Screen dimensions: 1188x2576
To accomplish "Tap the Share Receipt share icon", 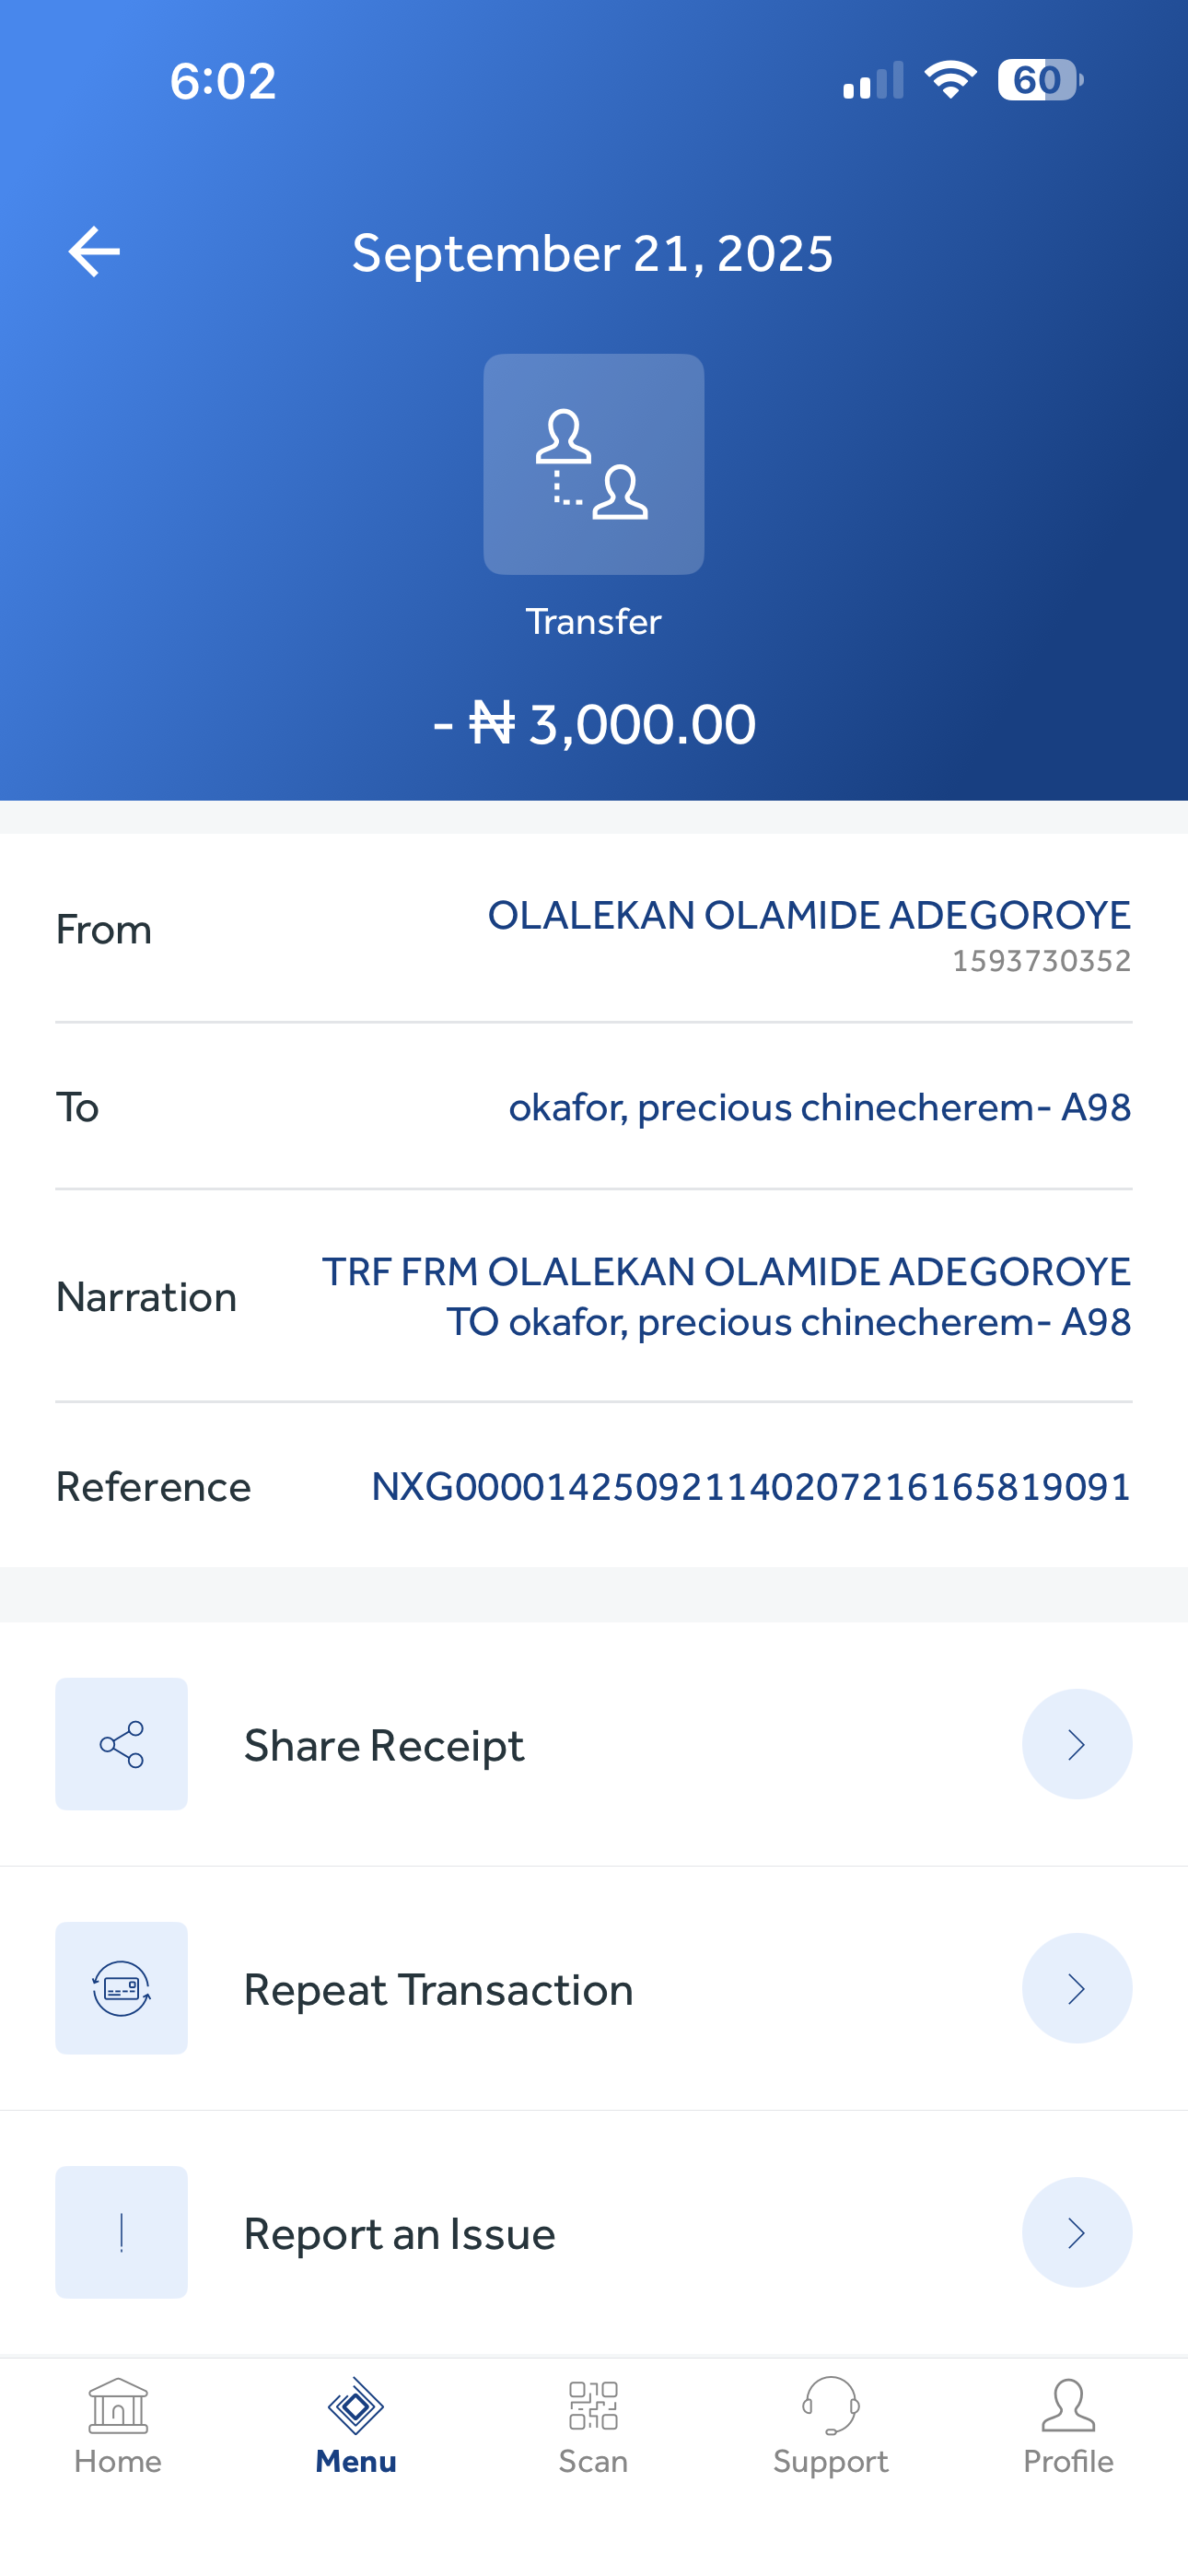I will click(121, 1744).
